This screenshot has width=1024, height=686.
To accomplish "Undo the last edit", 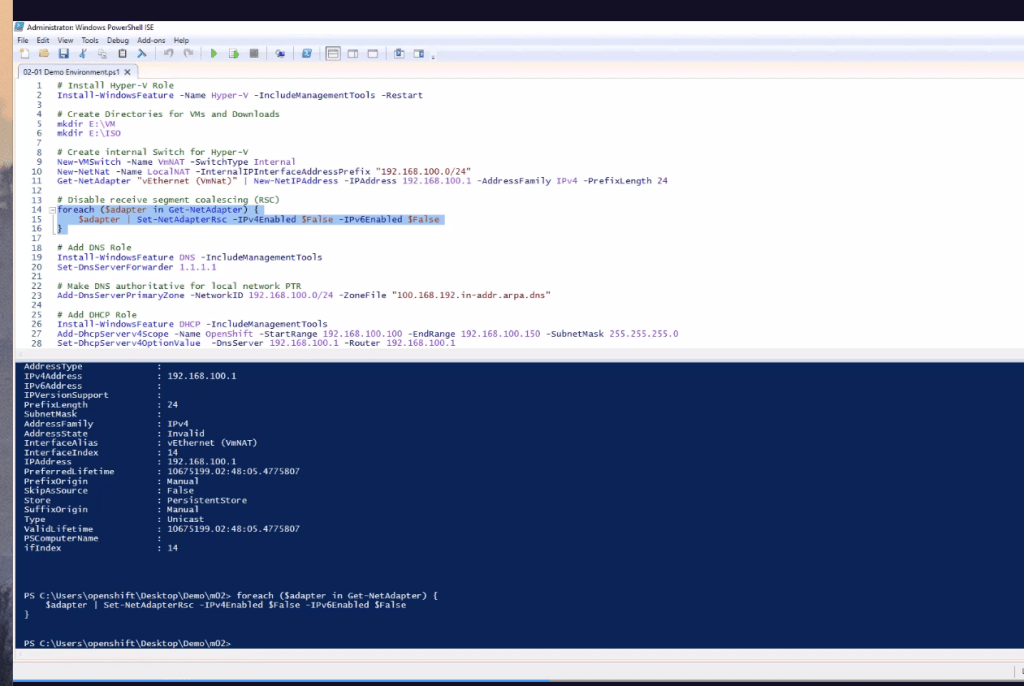I will pos(168,54).
